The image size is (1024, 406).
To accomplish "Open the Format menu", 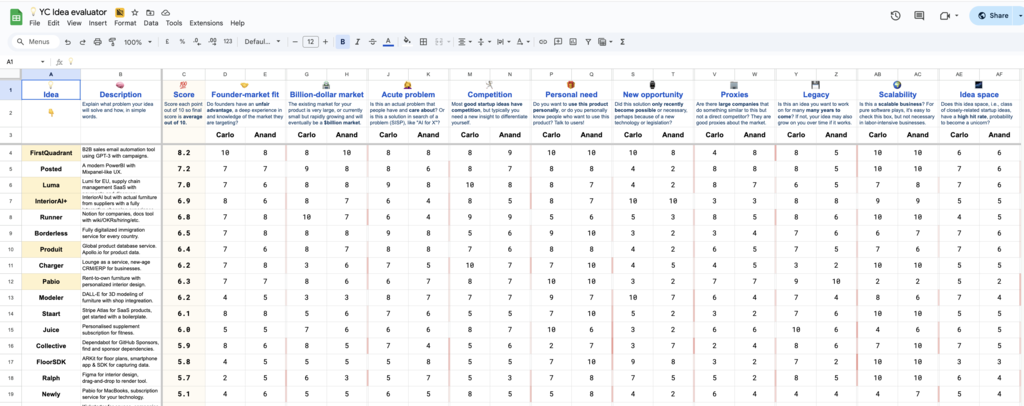I will pyautogui.click(x=125, y=23).
